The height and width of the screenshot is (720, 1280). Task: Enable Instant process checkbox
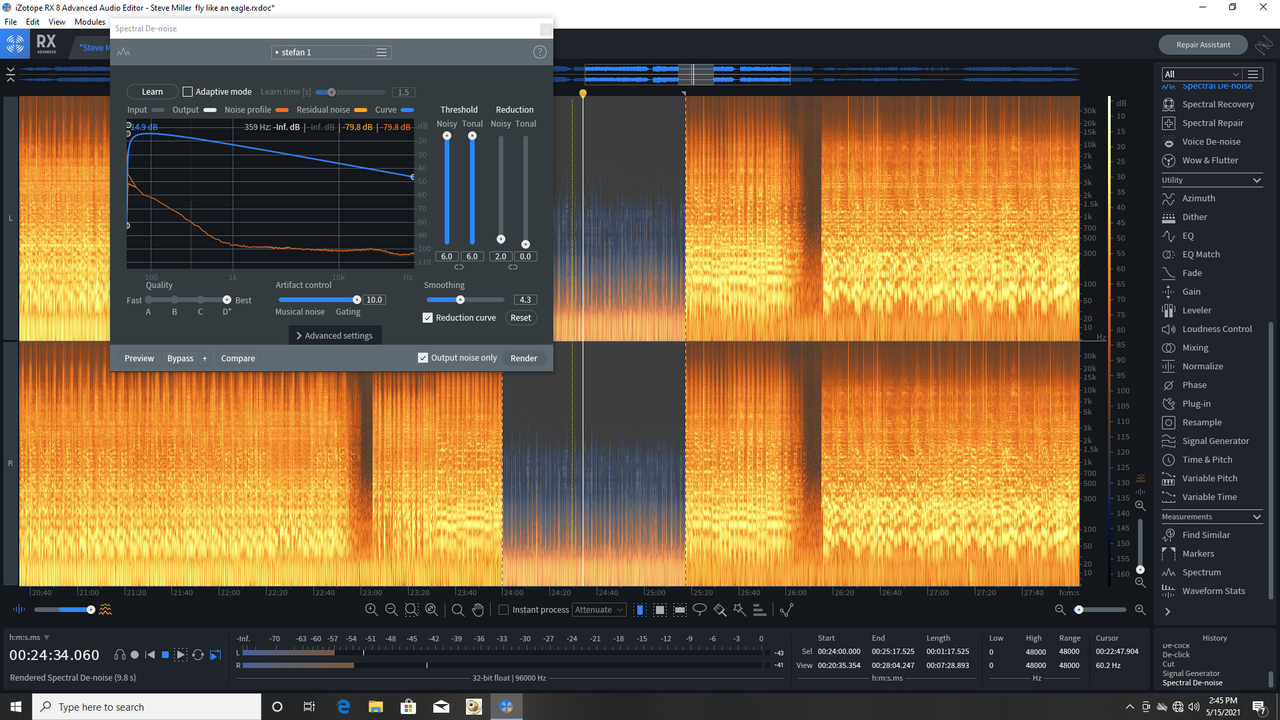pyautogui.click(x=504, y=610)
